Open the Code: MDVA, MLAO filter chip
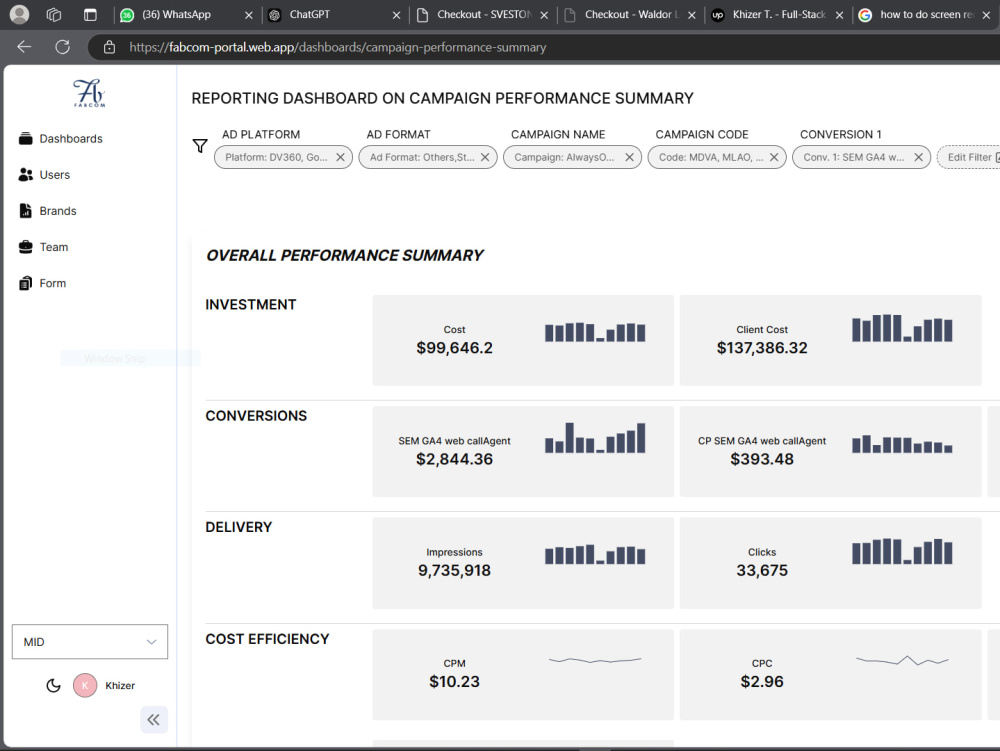The width and height of the screenshot is (1000, 751). [710, 157]
